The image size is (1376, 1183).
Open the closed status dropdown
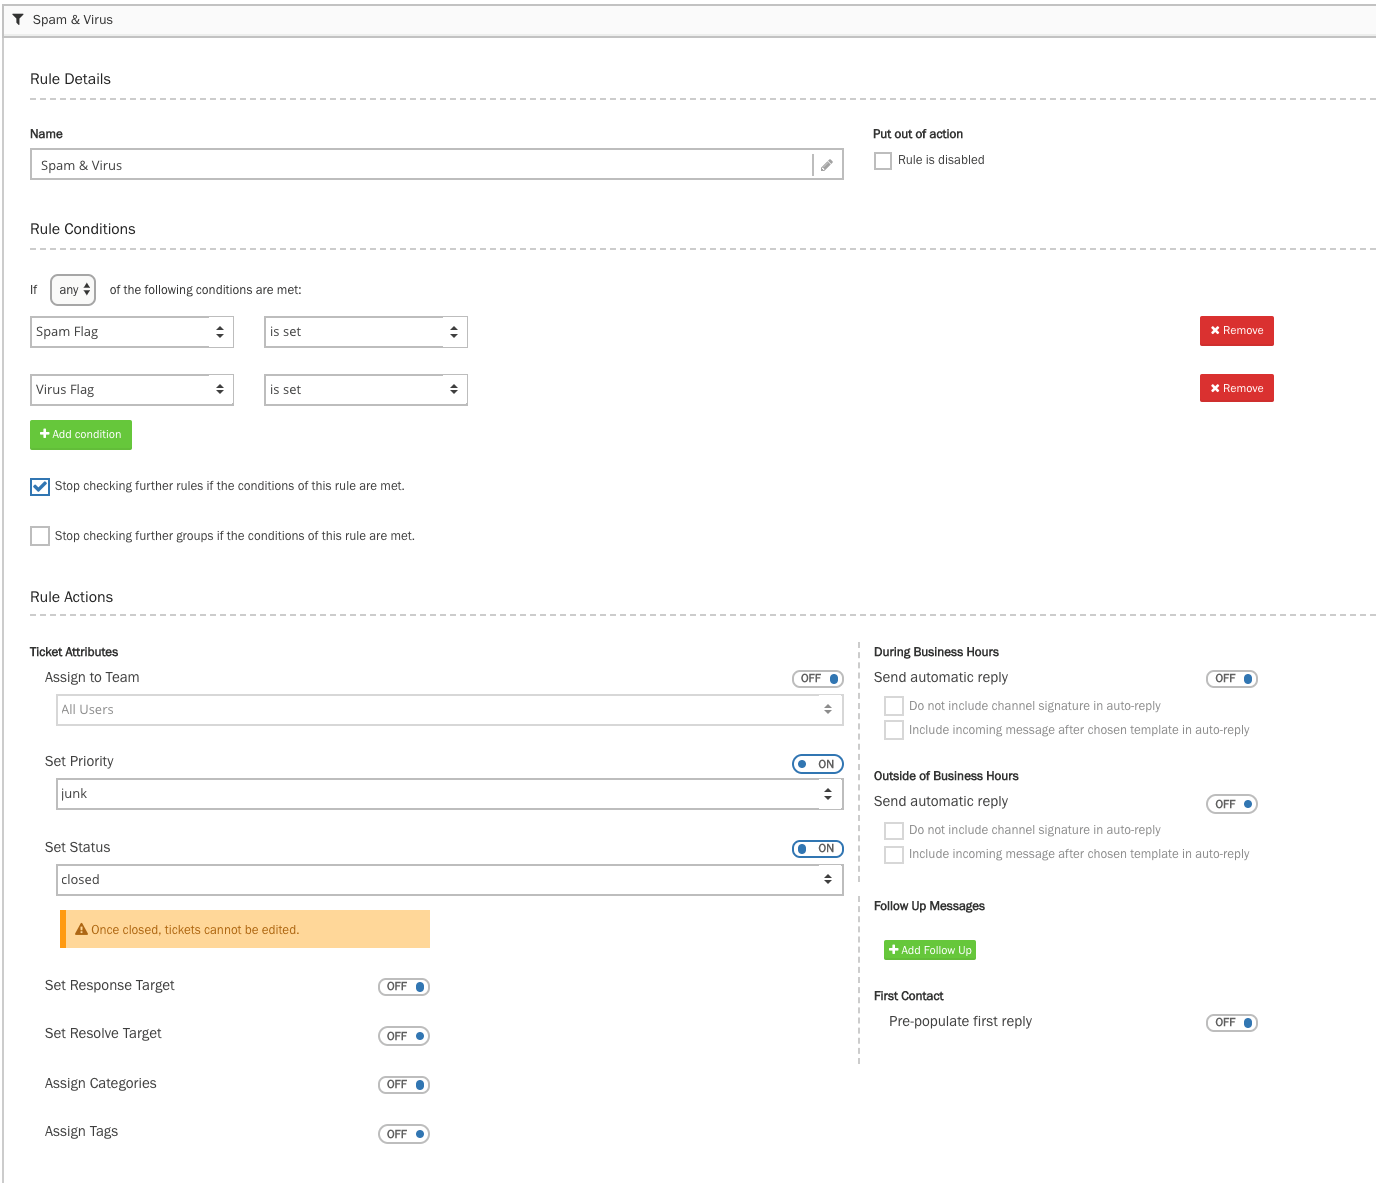pyautogui.click(x=449, y=880)
